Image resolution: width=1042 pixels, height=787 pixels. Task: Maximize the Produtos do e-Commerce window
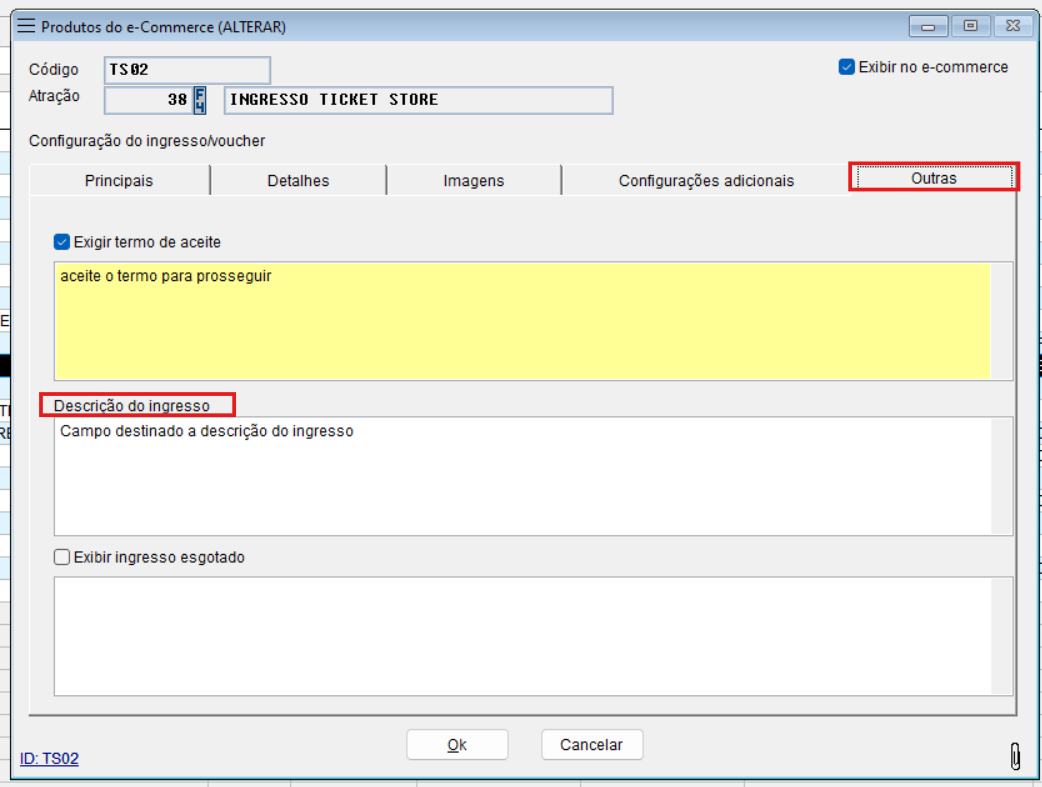[970, 27]
